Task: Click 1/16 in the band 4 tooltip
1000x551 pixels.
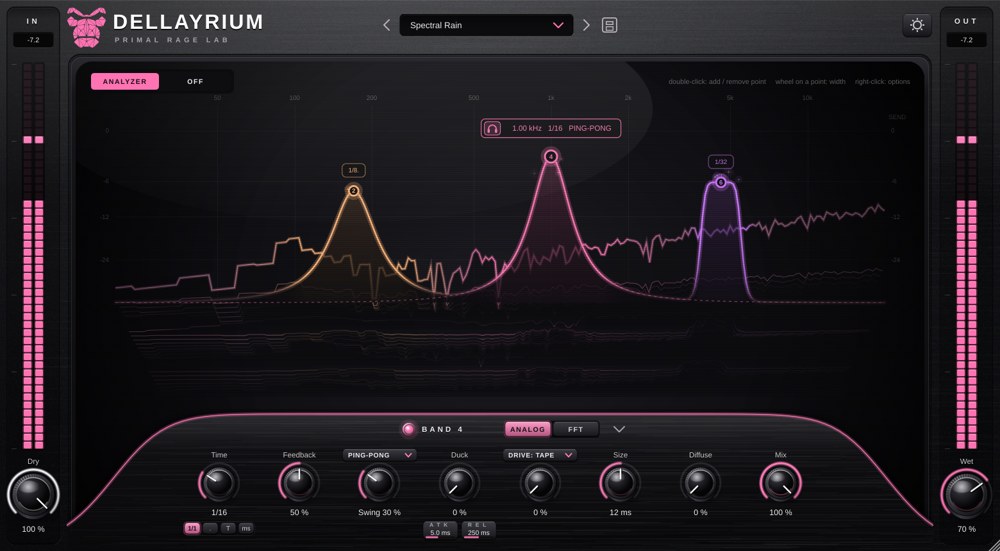Action: tap(555, 128)
